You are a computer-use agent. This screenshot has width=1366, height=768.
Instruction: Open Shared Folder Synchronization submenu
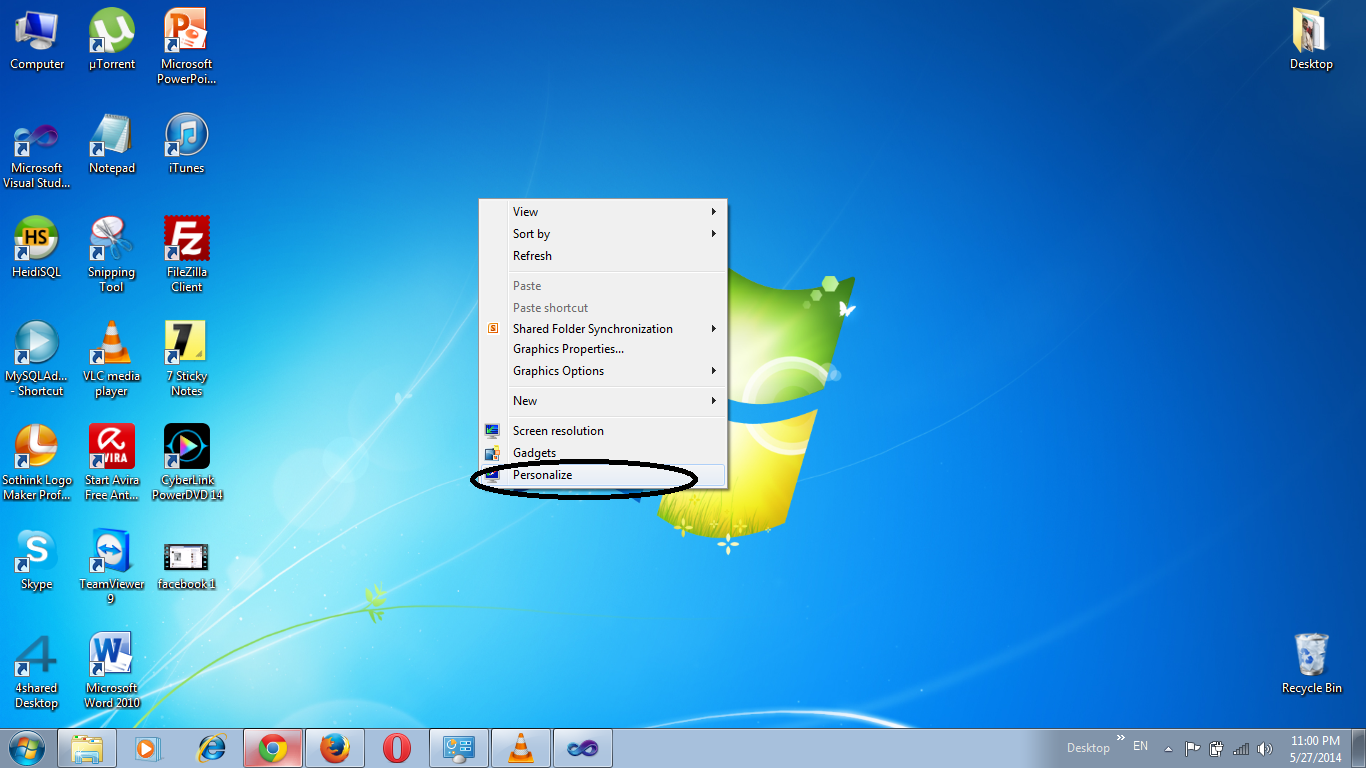tap(603, 329)
